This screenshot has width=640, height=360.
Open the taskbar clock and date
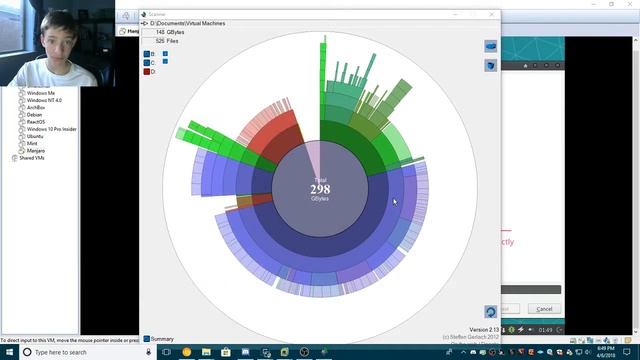click(x=606, y=352)
